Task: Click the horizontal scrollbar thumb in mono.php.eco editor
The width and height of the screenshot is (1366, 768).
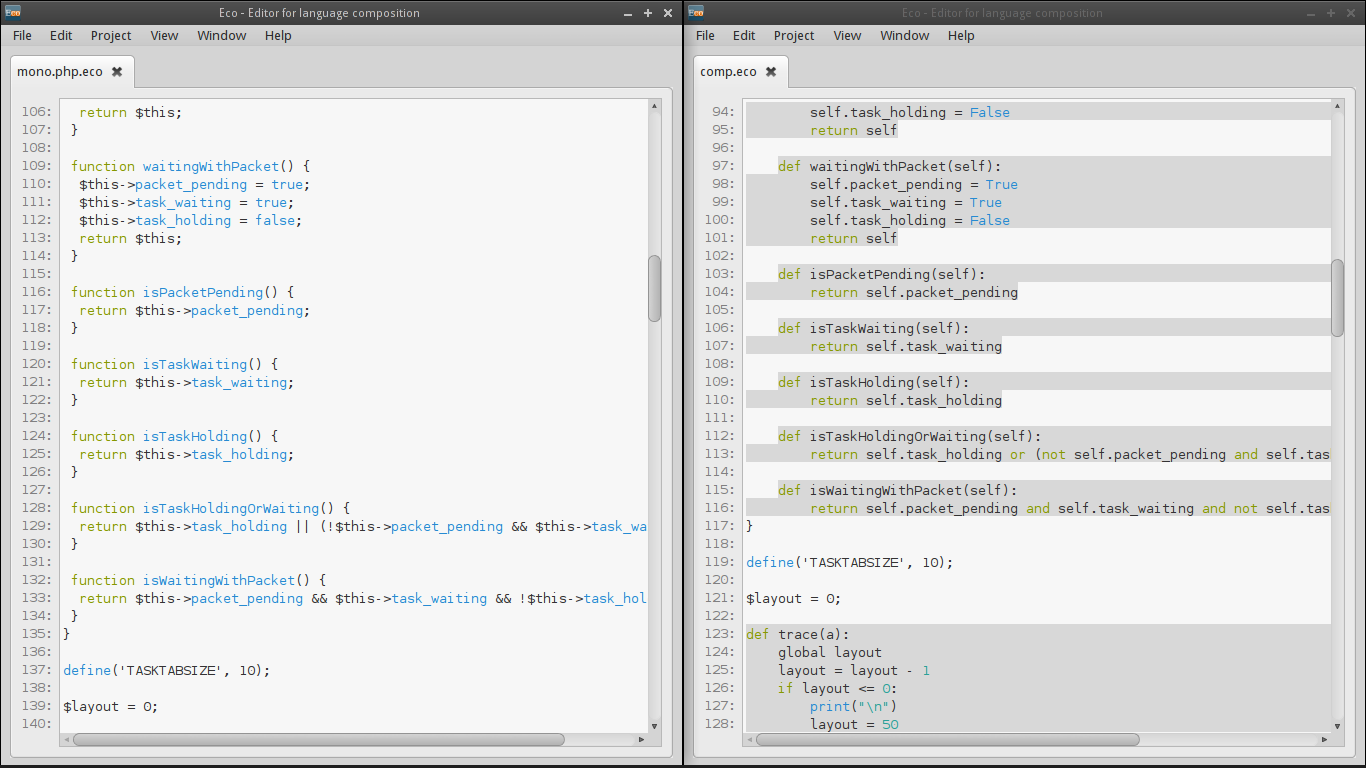Action: pos(318,740)
